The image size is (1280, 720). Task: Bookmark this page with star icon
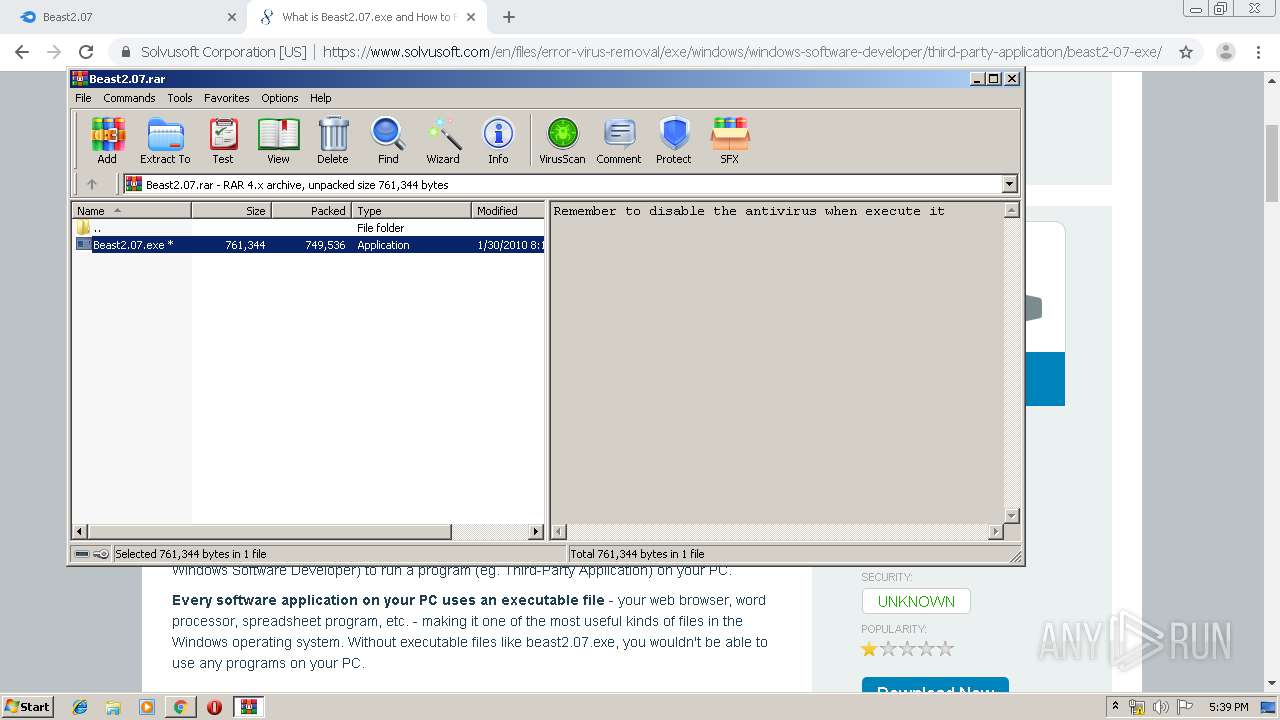point(1186,52)
